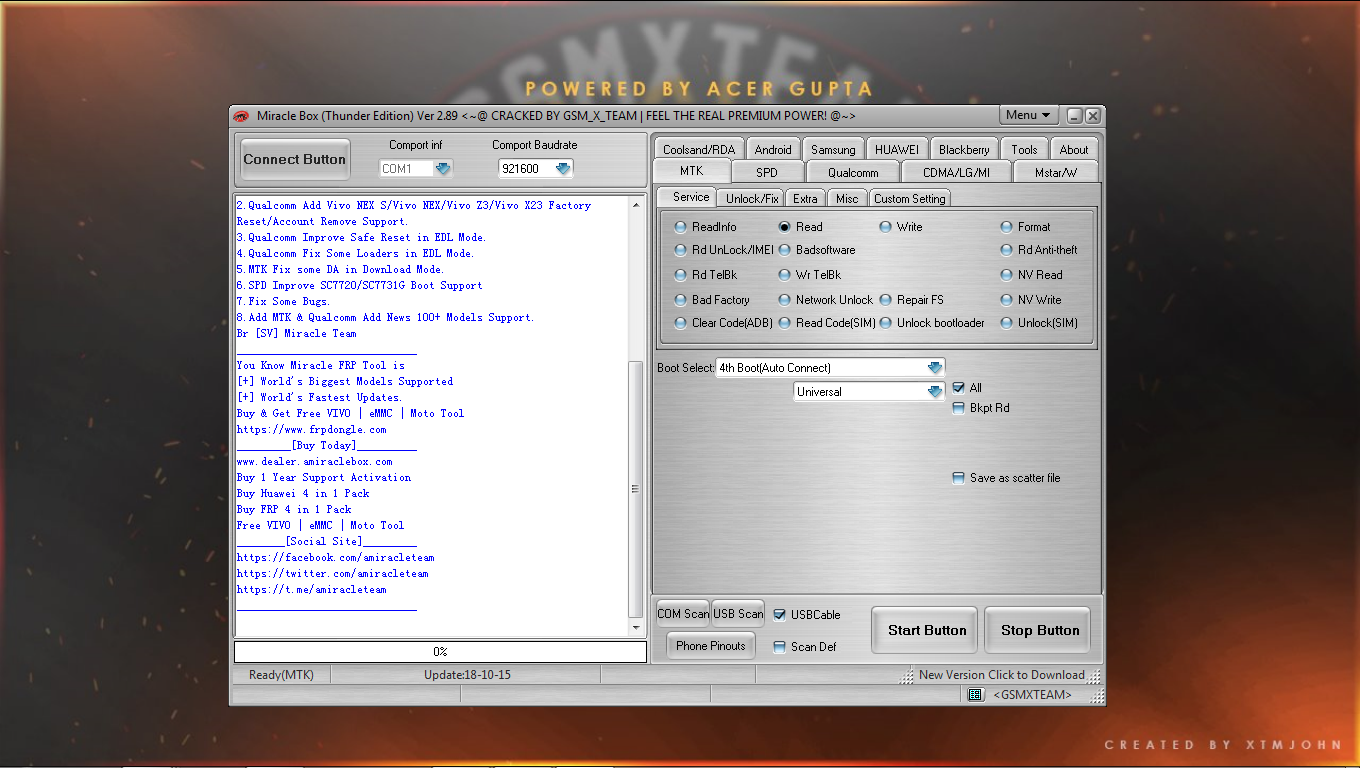Enable Save as scatter file checkbox
The height and width of the screenshot is (768, 1360).
pos(959,478)
